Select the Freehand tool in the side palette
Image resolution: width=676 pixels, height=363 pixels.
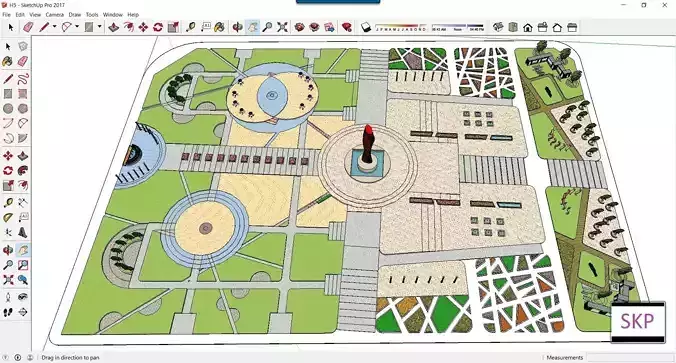23,78
